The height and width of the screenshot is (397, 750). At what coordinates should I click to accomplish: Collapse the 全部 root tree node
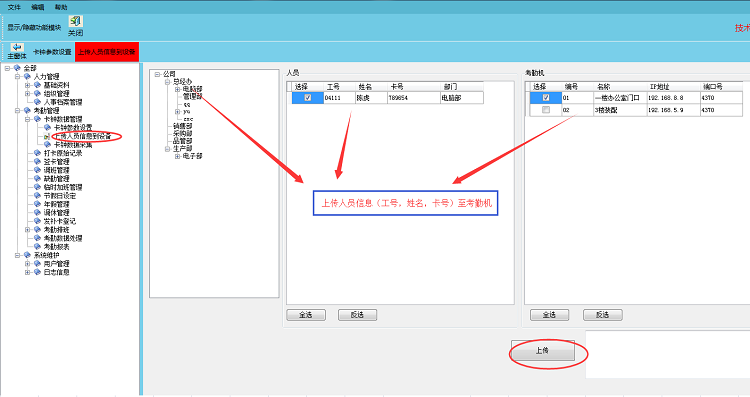pos(8,68)
